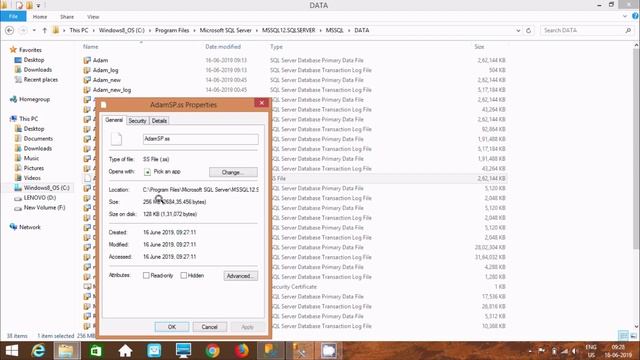Expand address bar history dropdown
The image size is (640, 360).
click(x=518, y=30)
